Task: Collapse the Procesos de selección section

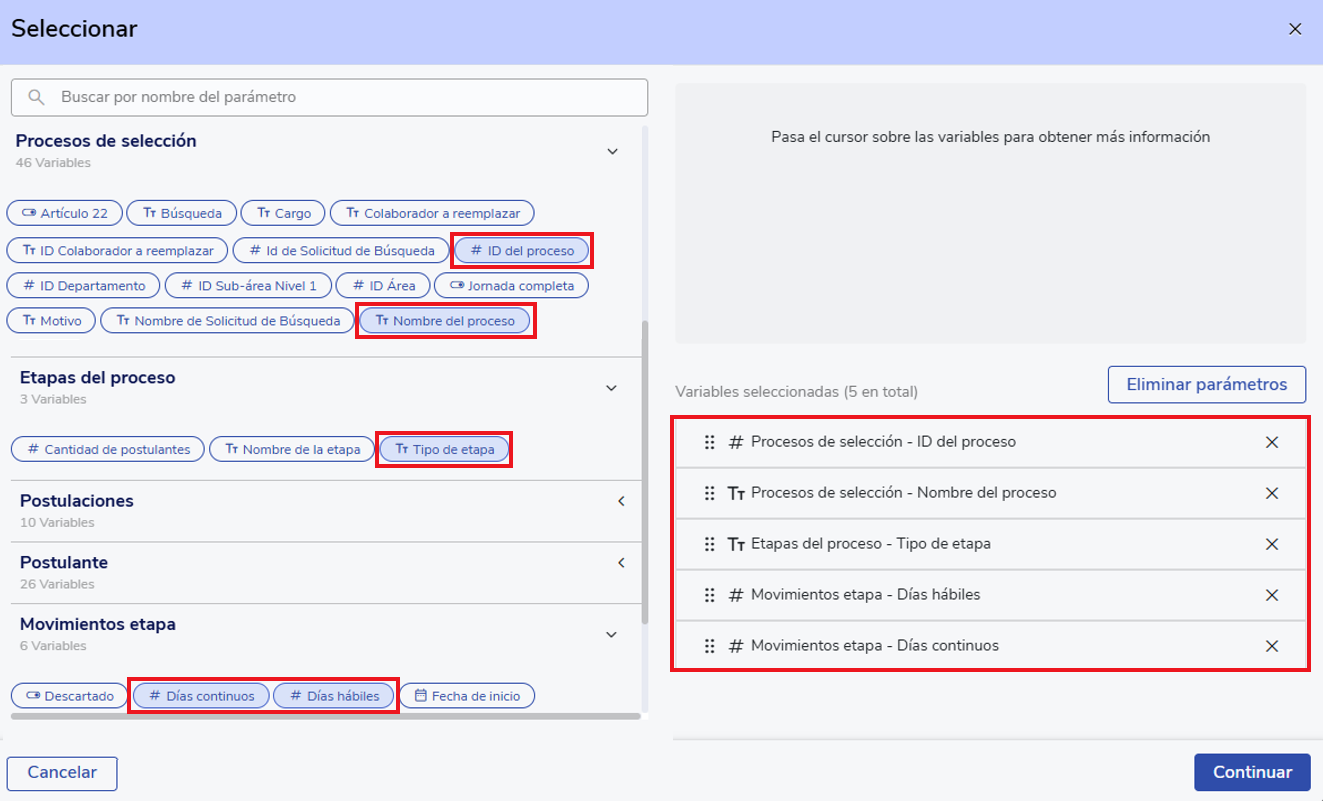Action: click(612, 151)
